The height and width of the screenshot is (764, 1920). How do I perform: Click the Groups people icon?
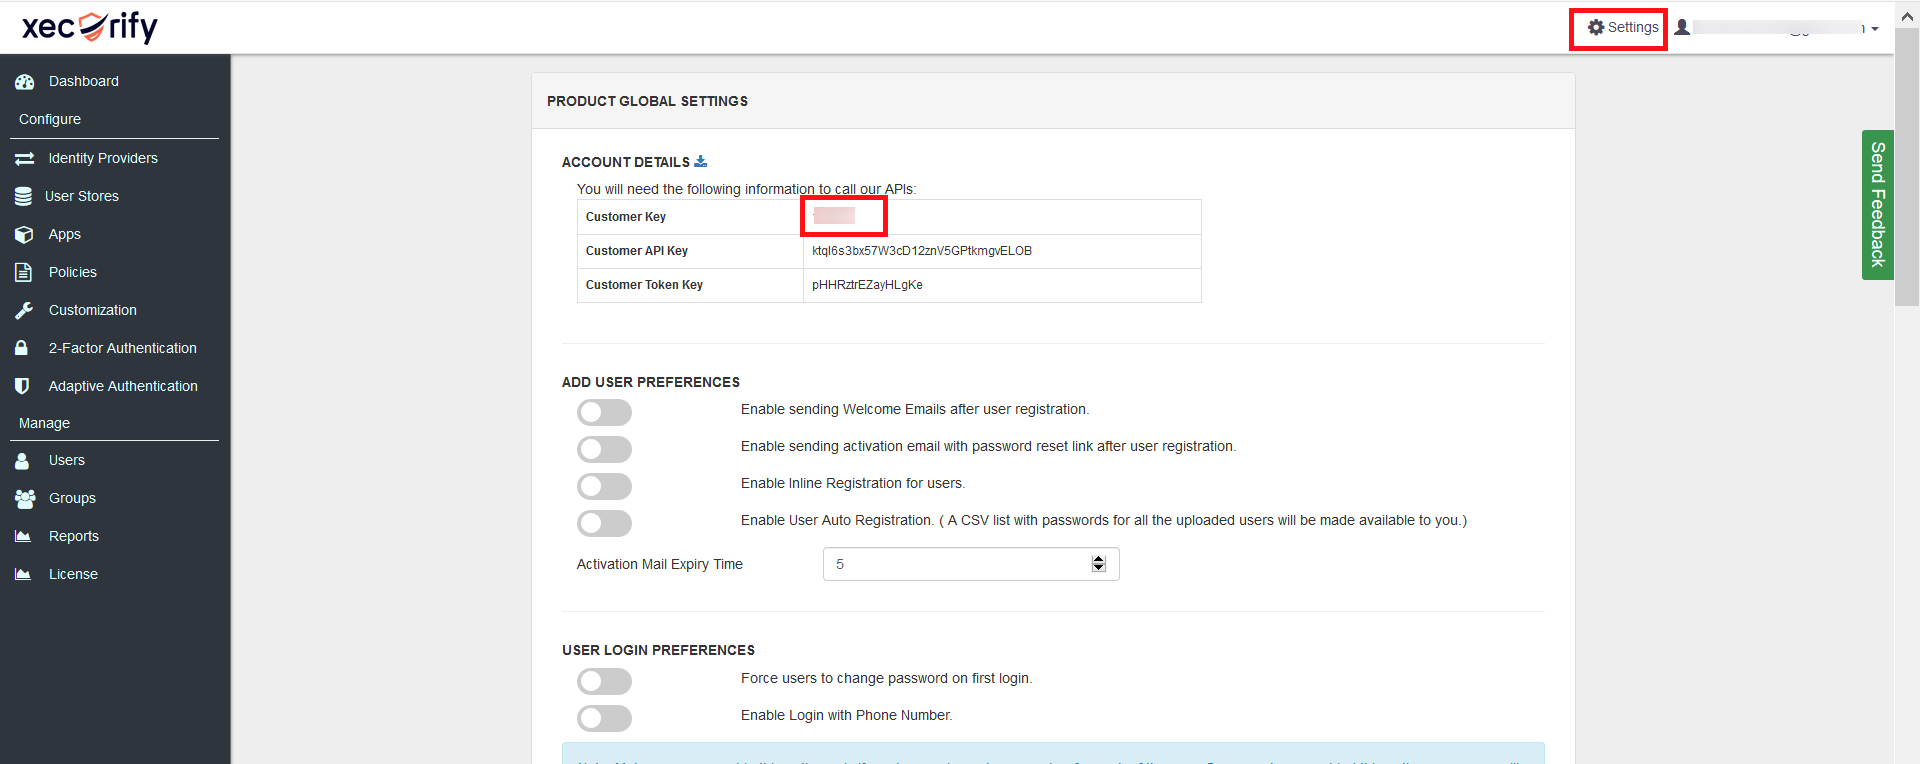25,498
